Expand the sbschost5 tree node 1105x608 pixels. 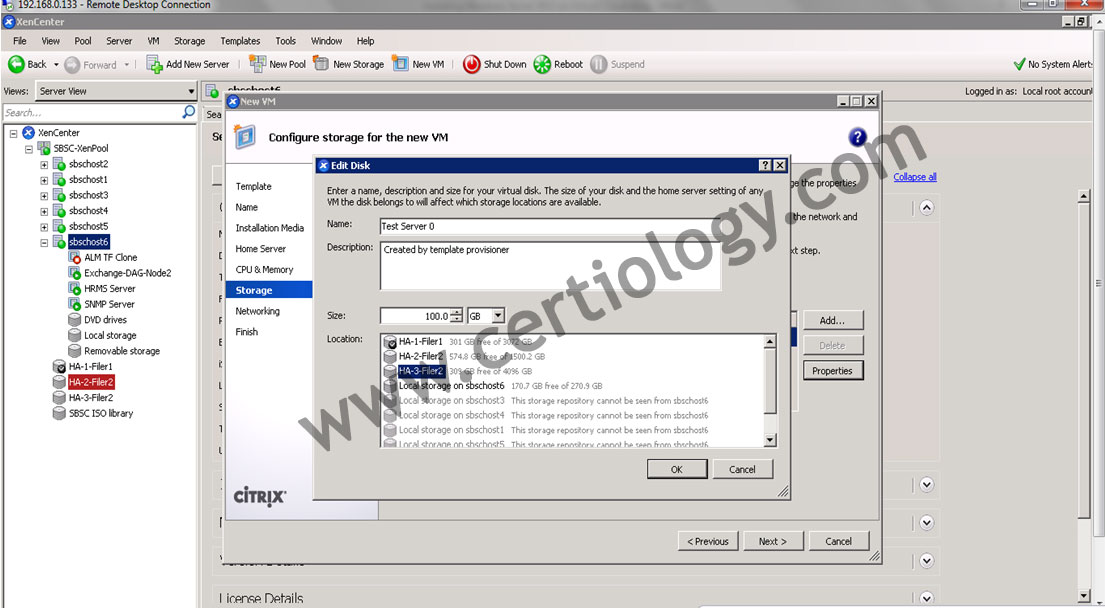pyautogui.click(x=44, y=227)
